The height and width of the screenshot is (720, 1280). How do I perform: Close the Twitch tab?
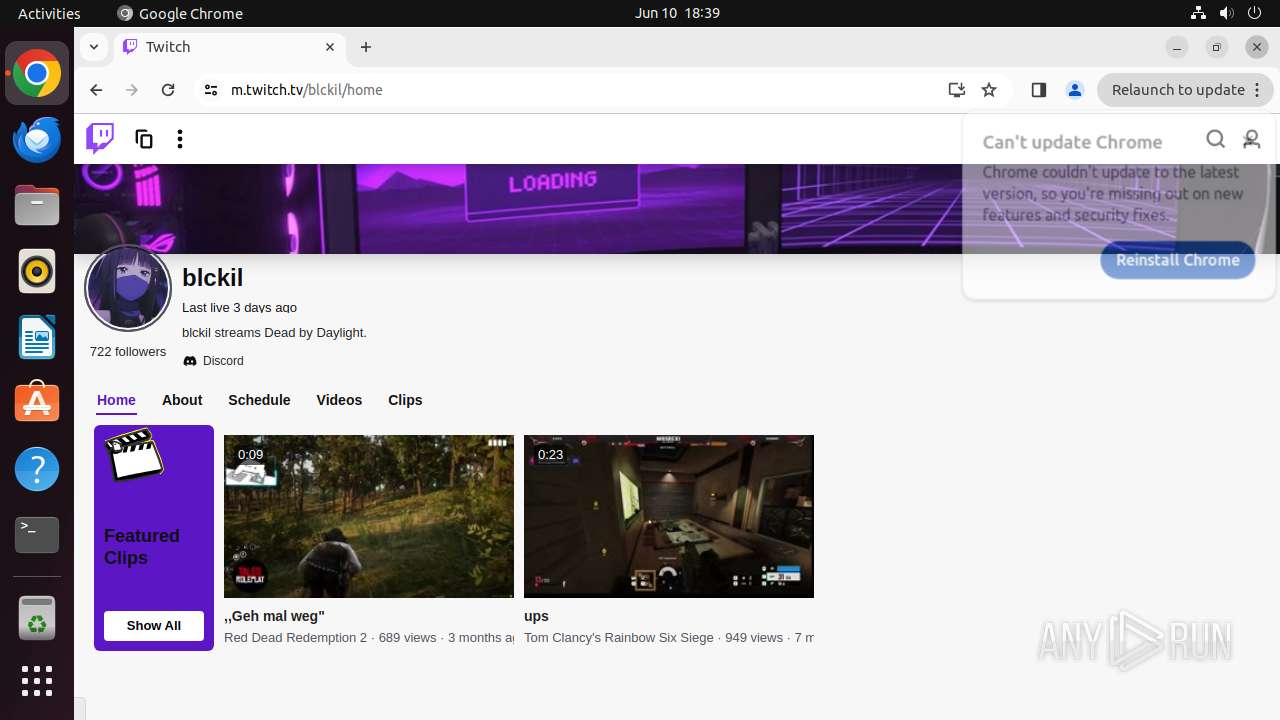tap(330, 47)
